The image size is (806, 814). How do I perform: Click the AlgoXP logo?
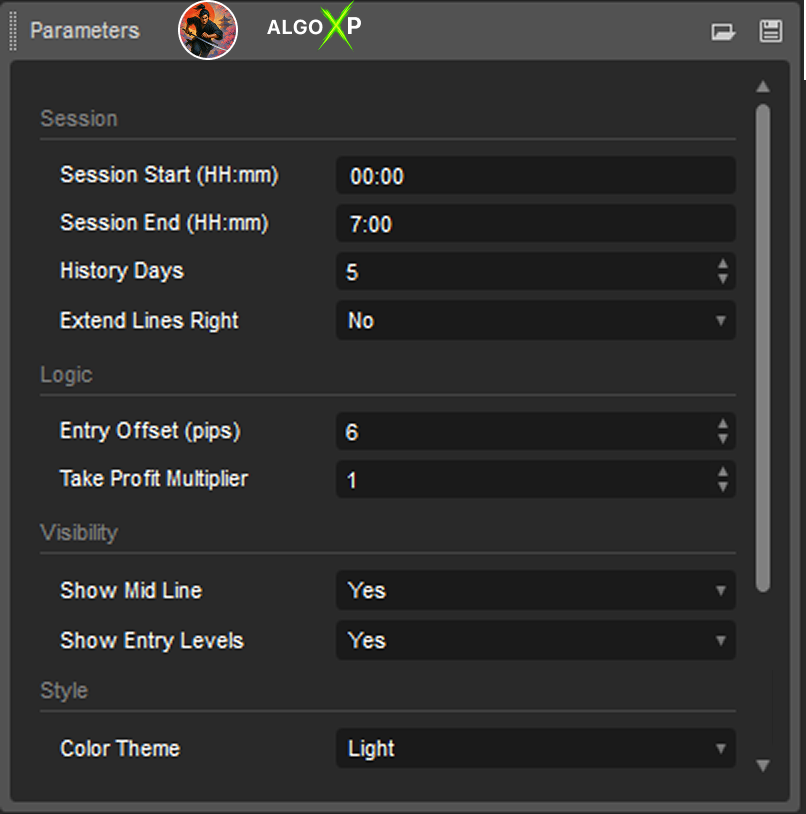point(314,28)
